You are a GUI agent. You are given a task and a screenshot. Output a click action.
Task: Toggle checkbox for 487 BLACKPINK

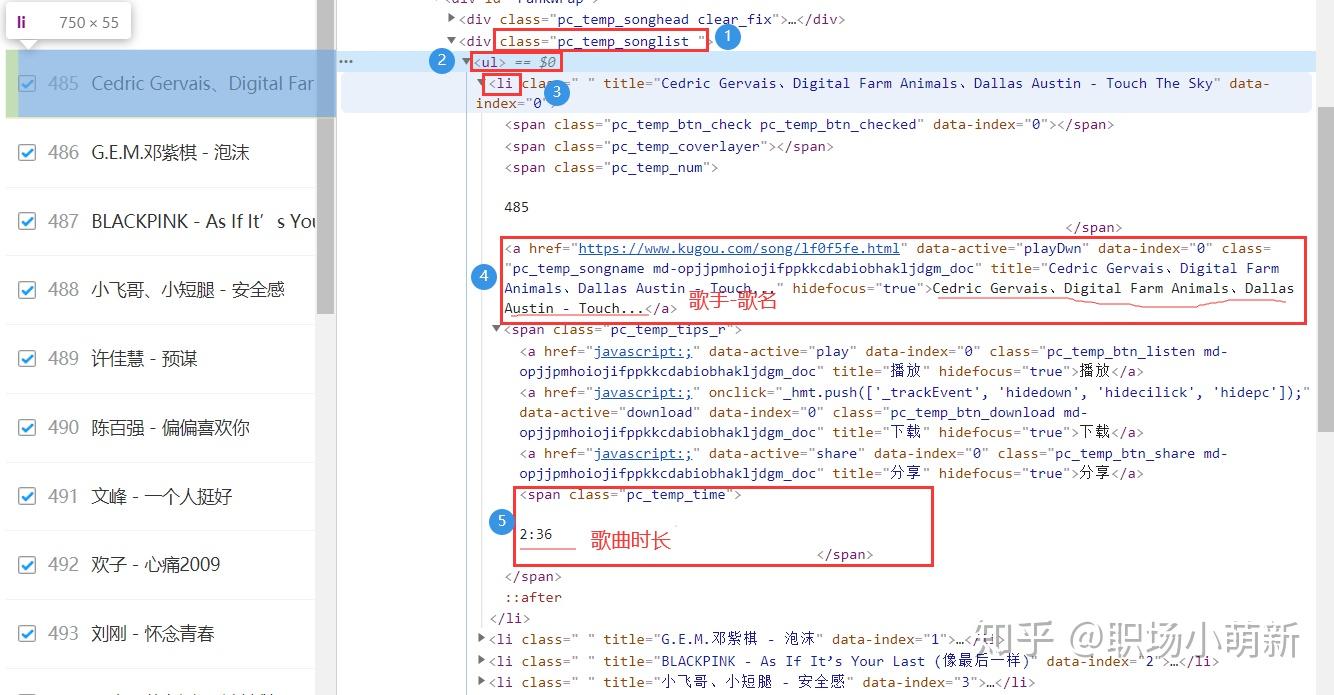tap(27, 222)
